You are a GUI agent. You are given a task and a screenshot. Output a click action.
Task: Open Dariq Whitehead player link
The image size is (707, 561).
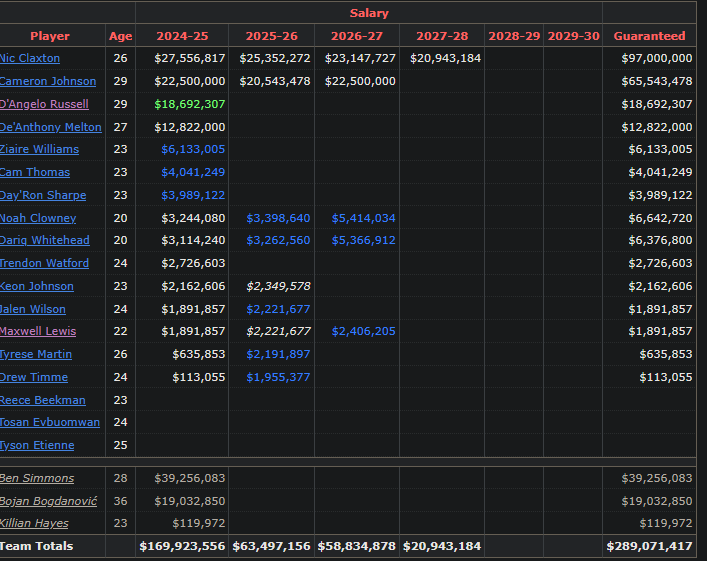pos(45,240)
